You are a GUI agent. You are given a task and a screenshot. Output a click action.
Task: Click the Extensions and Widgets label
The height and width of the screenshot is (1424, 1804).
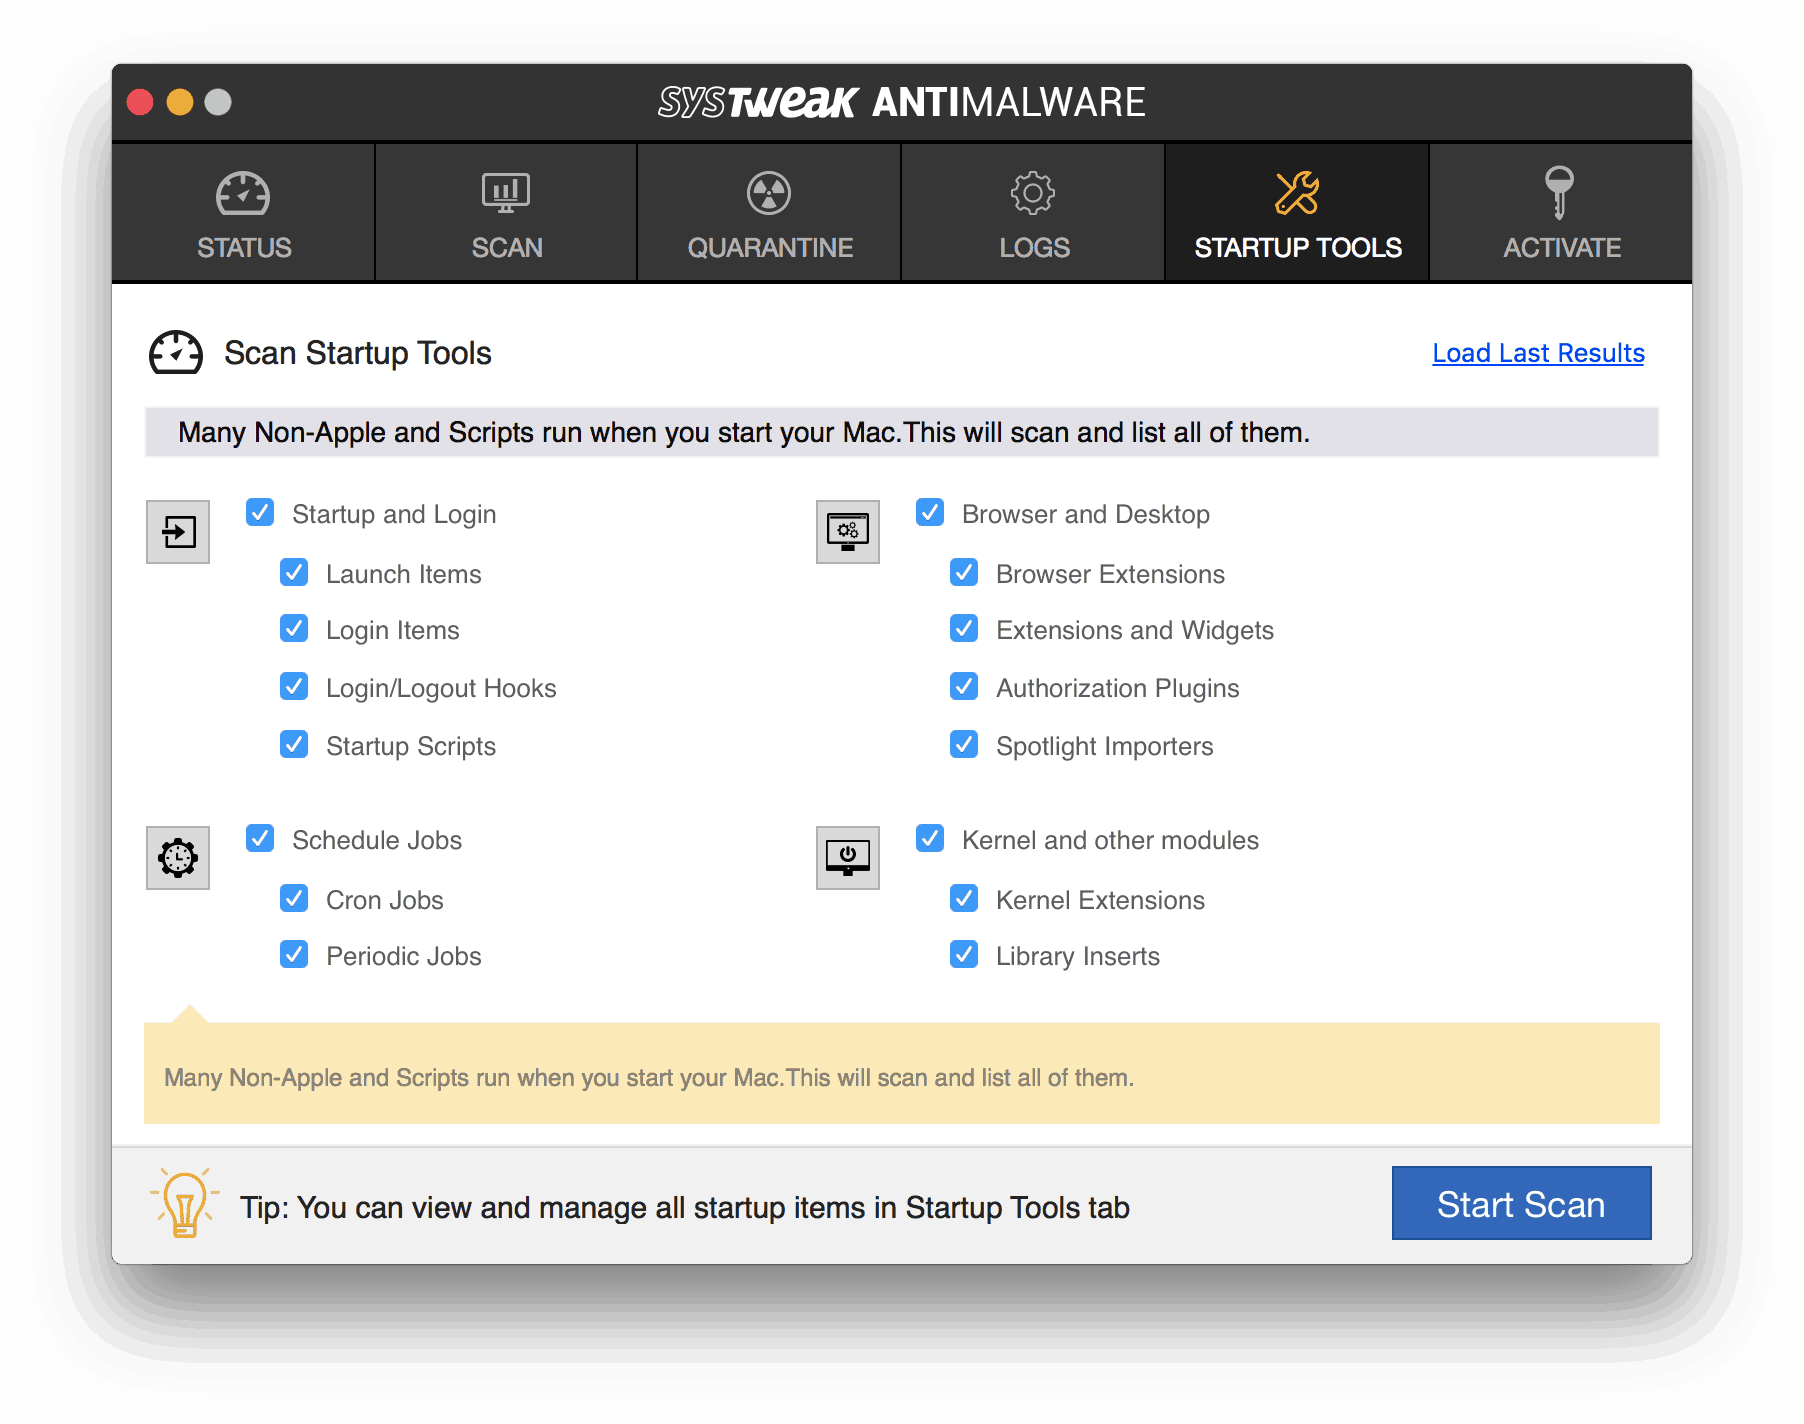coord(1135,630)
